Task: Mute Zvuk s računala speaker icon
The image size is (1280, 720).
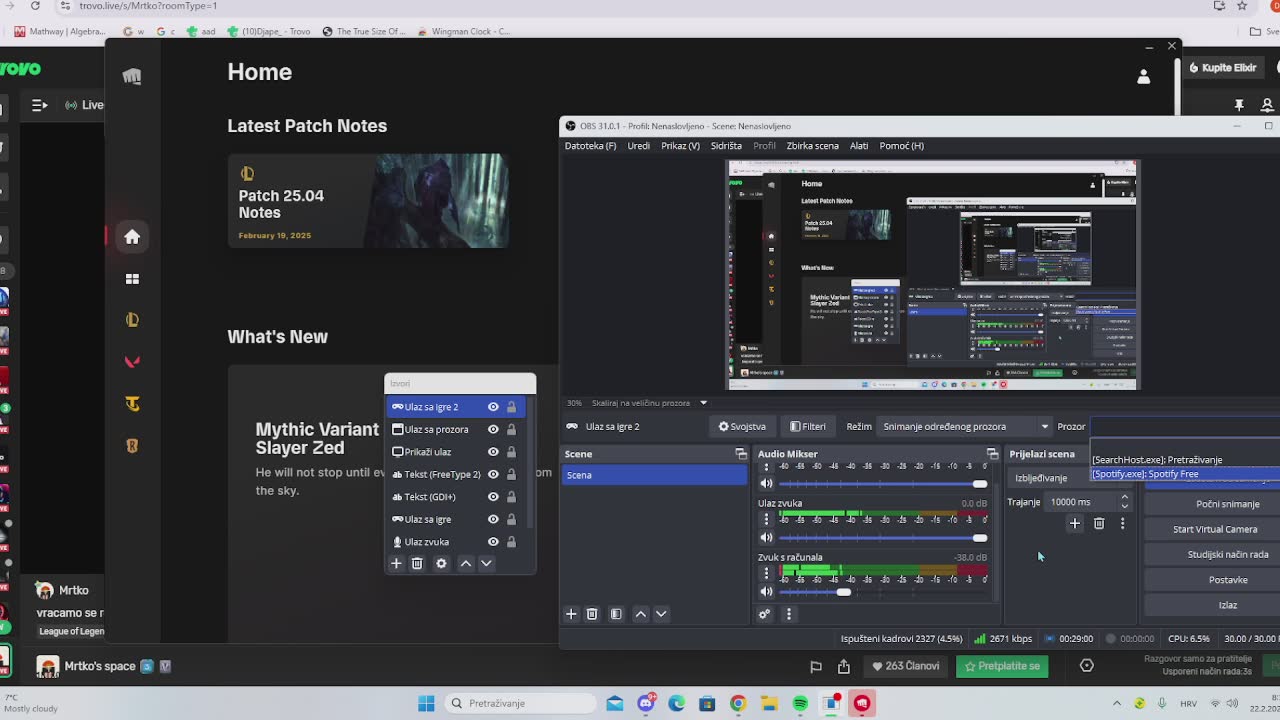Action: [767, 592]
